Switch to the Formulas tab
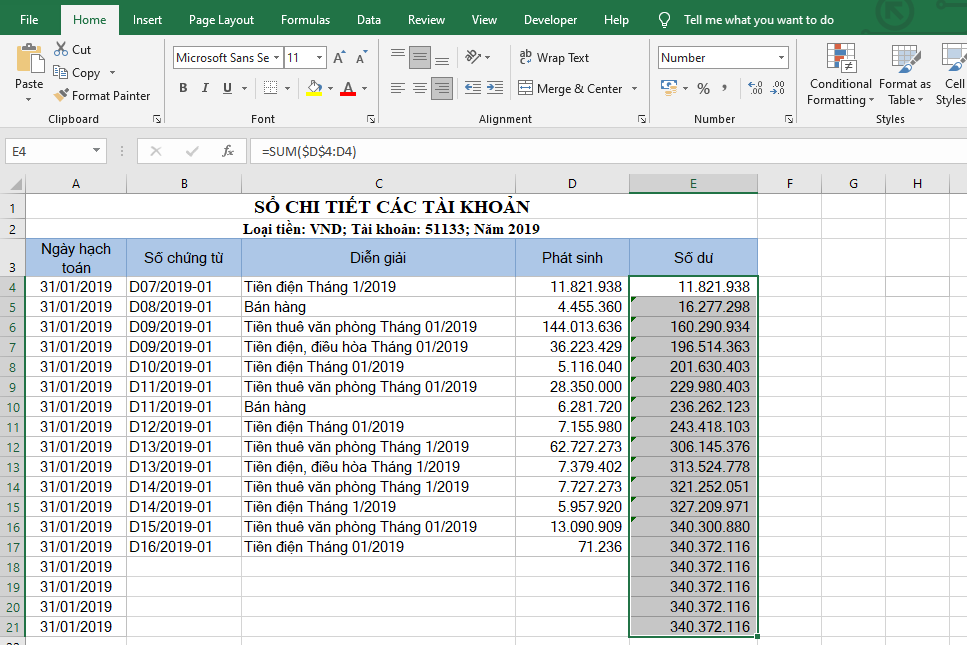Viewport: 967px width, 645px height. pos(305,20)
